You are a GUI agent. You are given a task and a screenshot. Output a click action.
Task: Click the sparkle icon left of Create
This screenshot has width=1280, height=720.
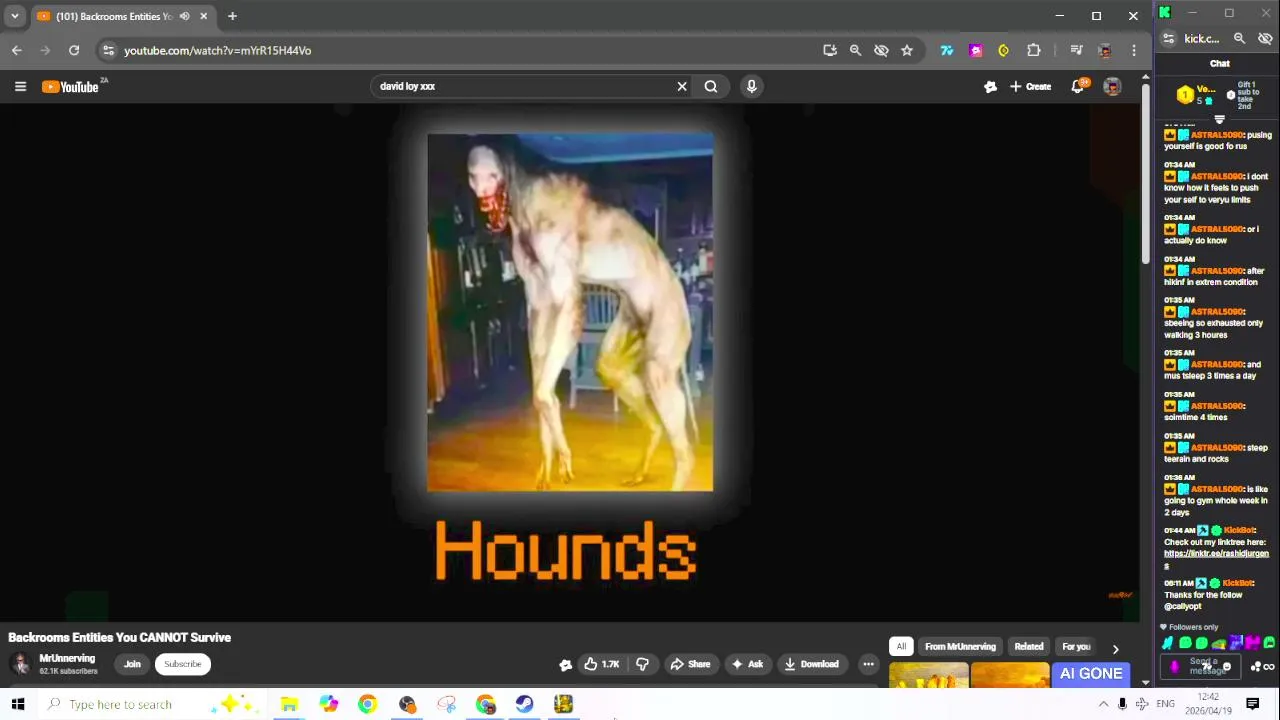[x=990, y=87]
